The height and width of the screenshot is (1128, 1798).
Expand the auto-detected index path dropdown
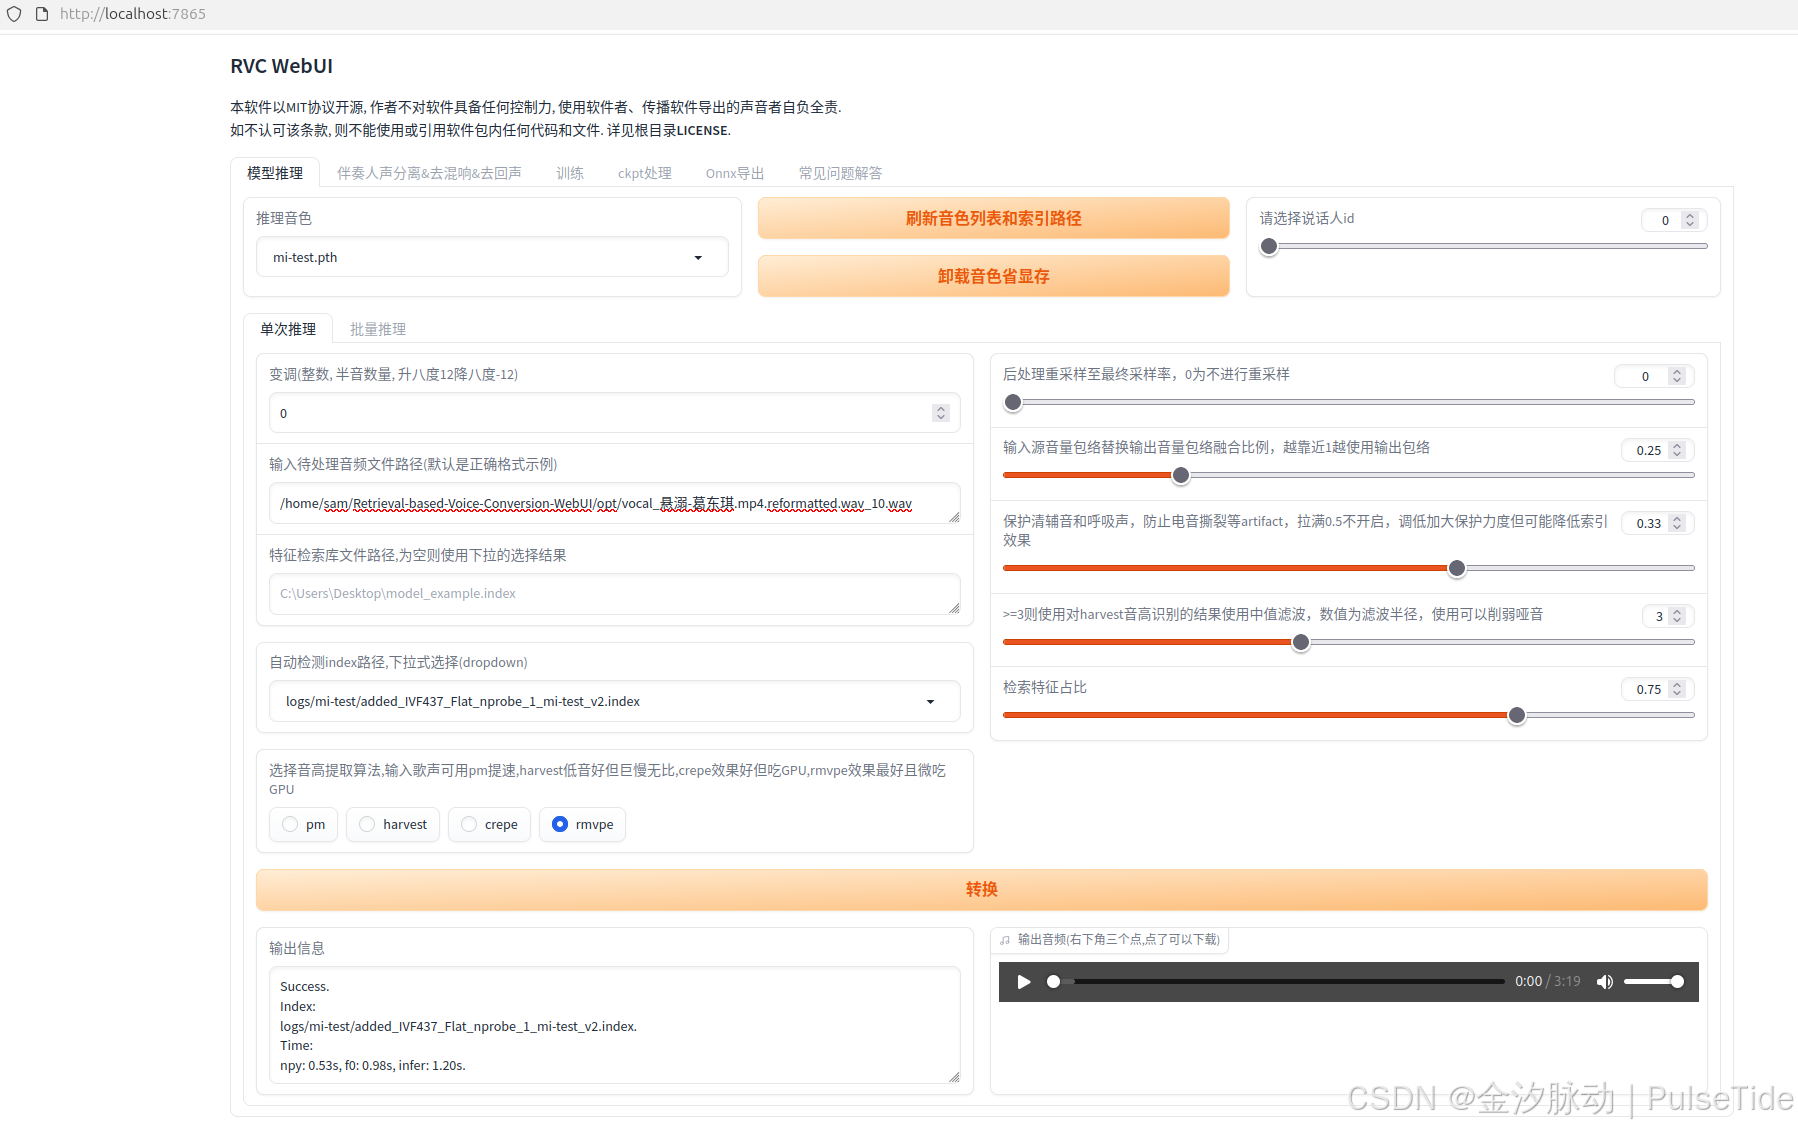coord(614,701)
